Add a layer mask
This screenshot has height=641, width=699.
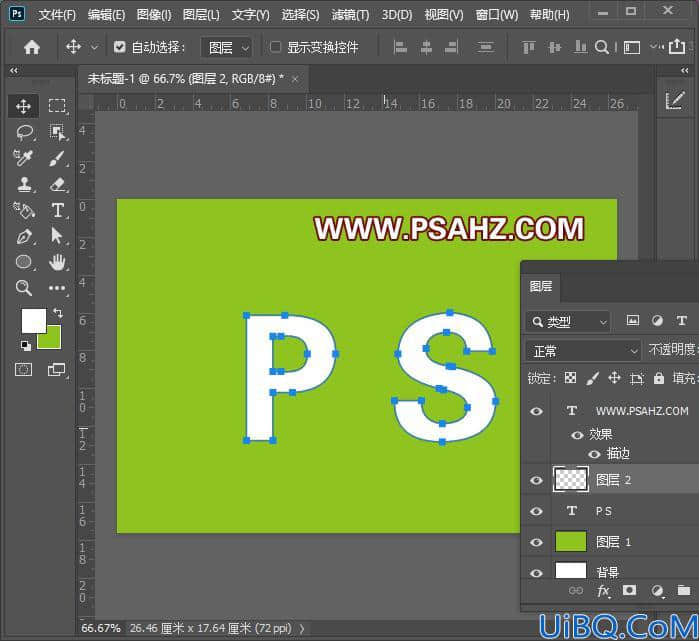[x=629, y=590]
